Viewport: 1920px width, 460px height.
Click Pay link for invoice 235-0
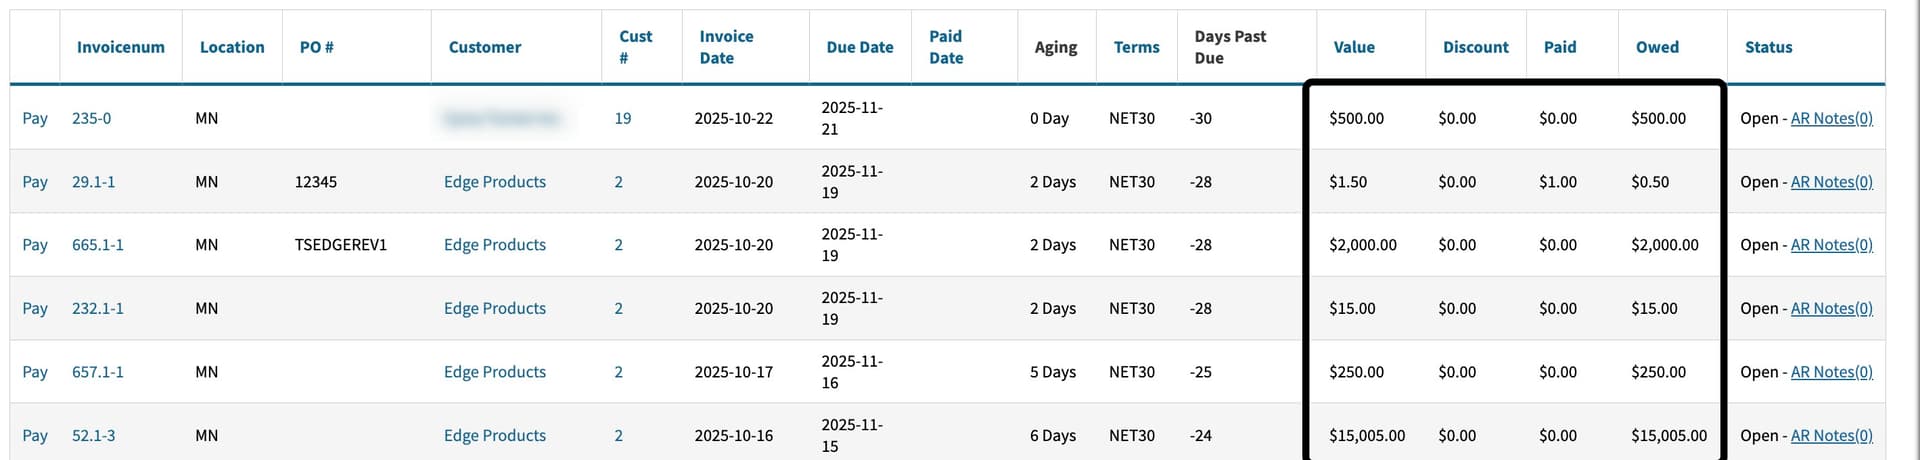click(35, 118)
